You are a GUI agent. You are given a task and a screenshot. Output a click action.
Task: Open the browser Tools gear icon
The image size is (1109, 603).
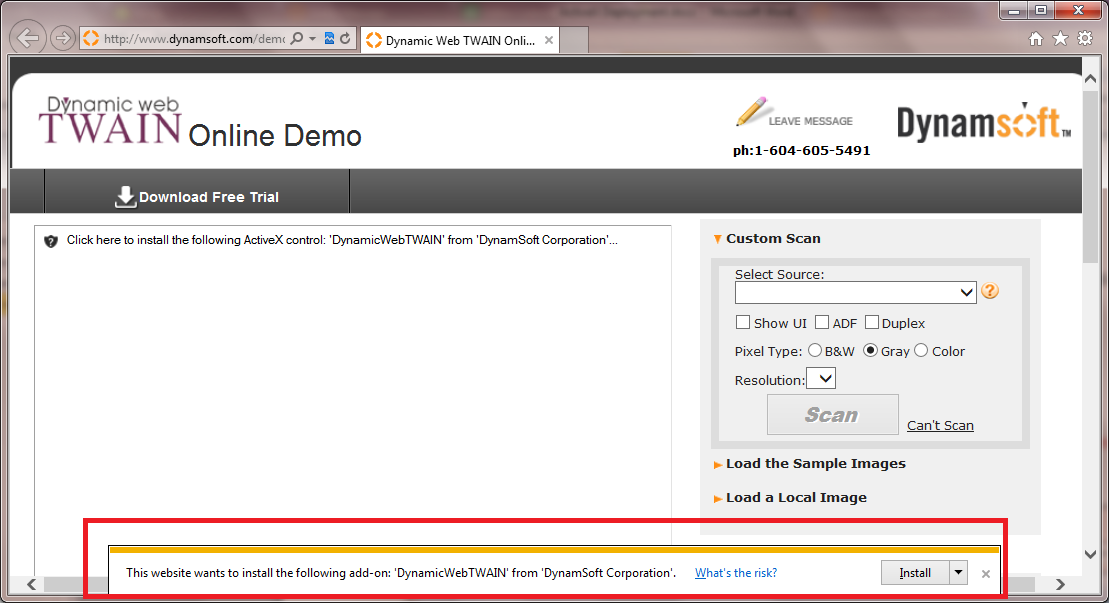tap(1085, 39)
